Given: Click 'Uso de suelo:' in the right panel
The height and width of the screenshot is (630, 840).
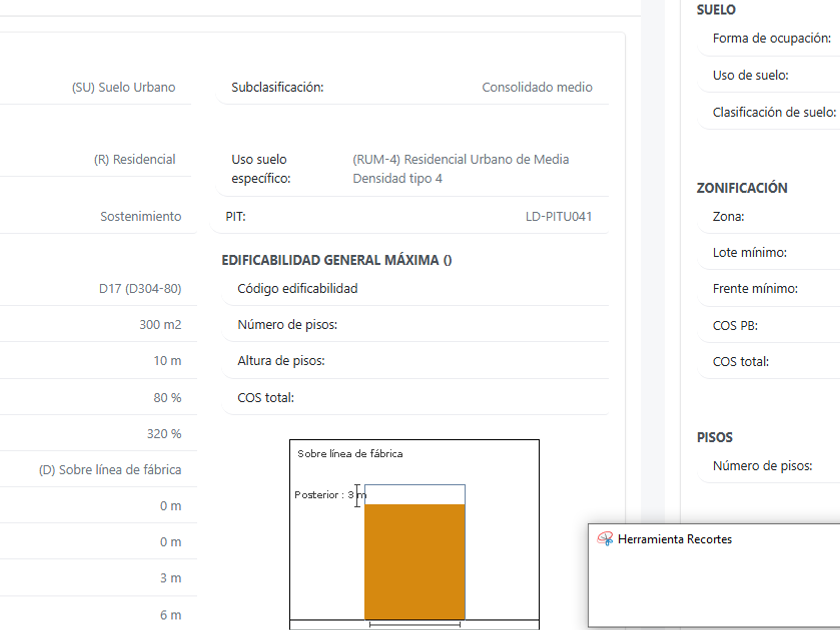Looking at the screenshot, I should (750, 76).
